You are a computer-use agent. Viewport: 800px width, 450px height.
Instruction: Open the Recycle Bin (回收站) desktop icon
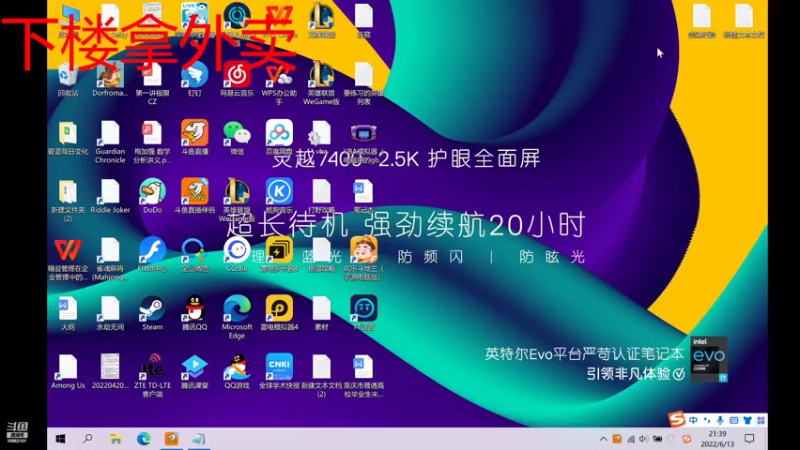pyautogui.click(x=67, y=78)
